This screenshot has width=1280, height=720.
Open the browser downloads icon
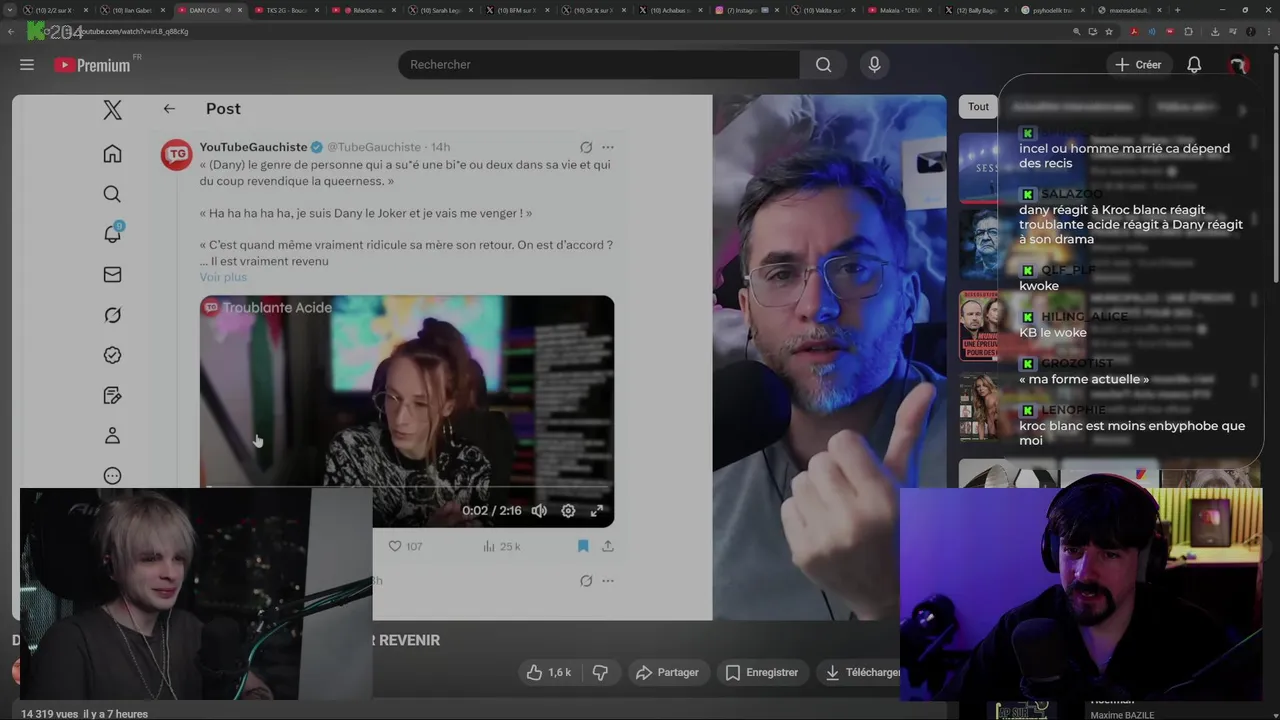[x=1214, y=31]
